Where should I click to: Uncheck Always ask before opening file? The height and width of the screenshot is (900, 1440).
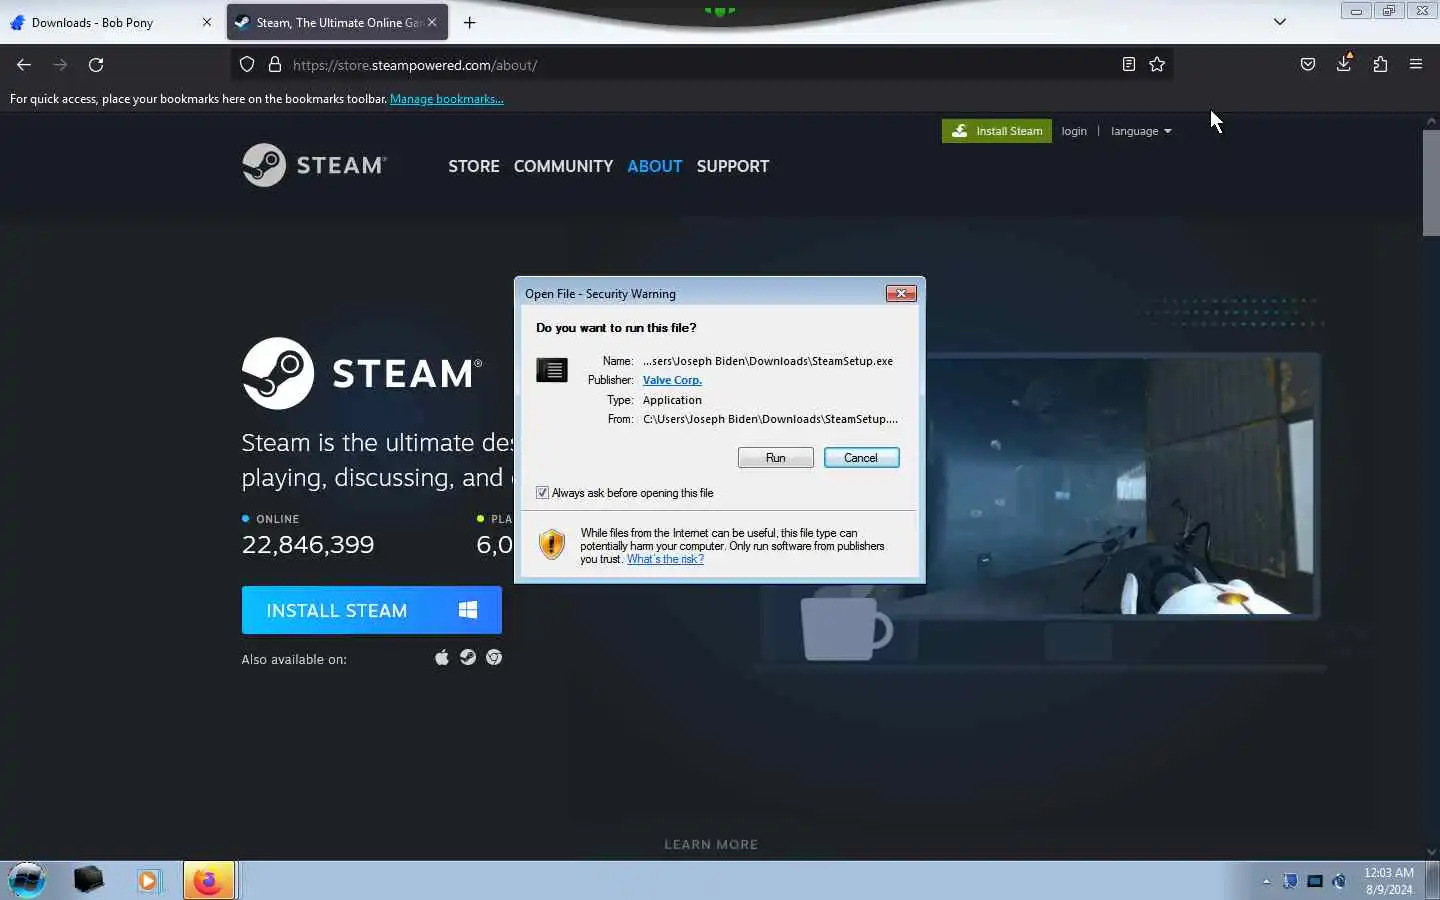tap(542, 493)
